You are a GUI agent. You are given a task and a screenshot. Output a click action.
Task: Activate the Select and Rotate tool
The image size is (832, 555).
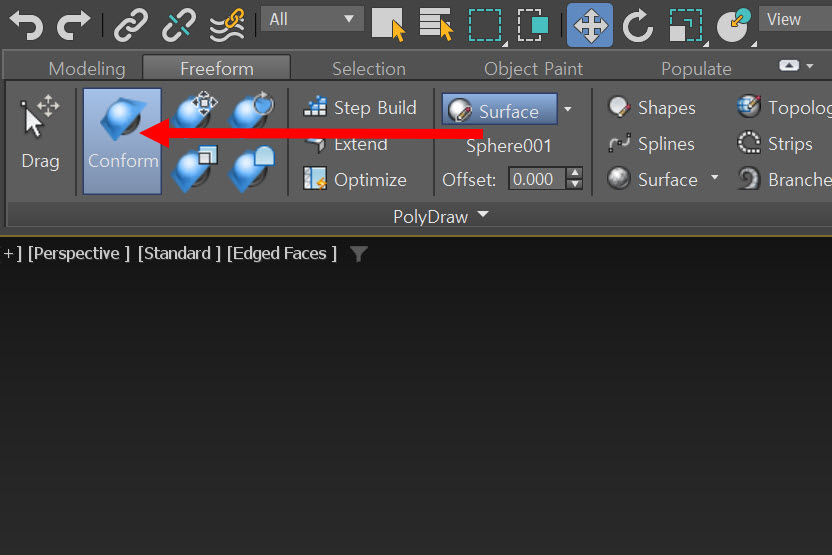[638, 25]
